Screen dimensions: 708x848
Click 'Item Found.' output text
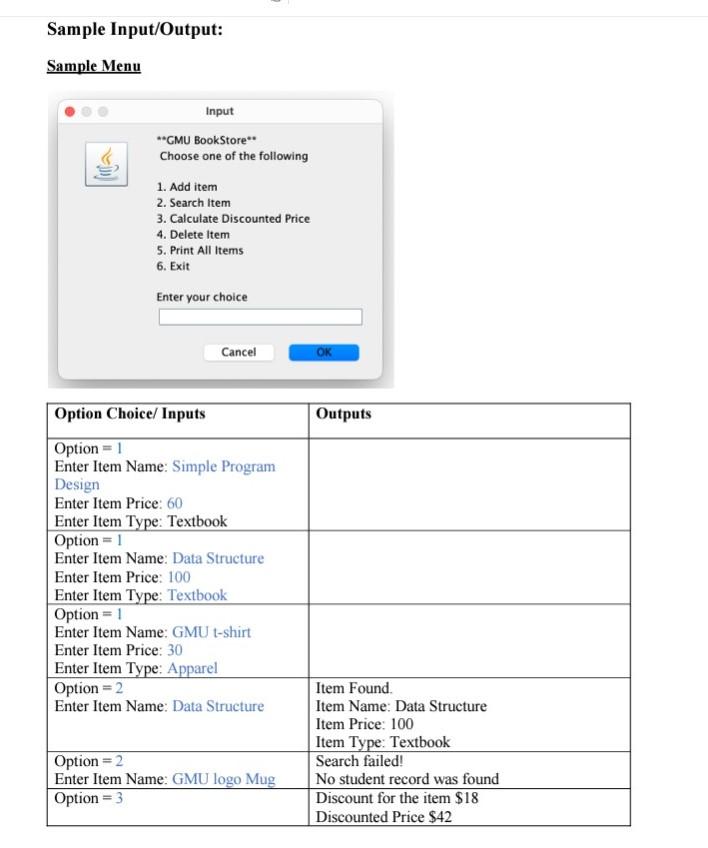(354, 688)
